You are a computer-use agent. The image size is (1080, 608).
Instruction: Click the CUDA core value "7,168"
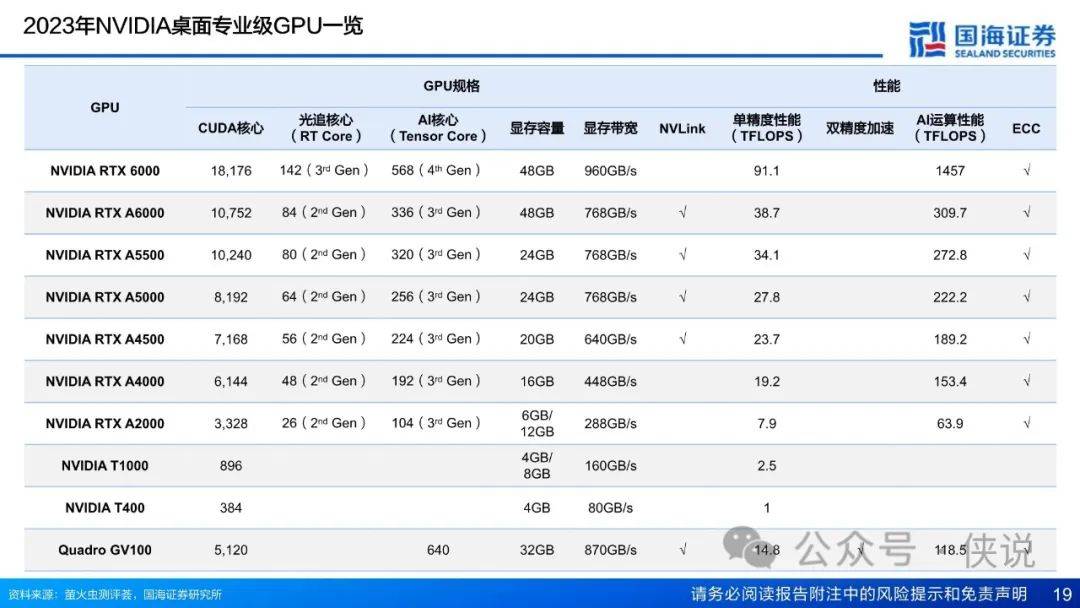click(x=231, y=339)
